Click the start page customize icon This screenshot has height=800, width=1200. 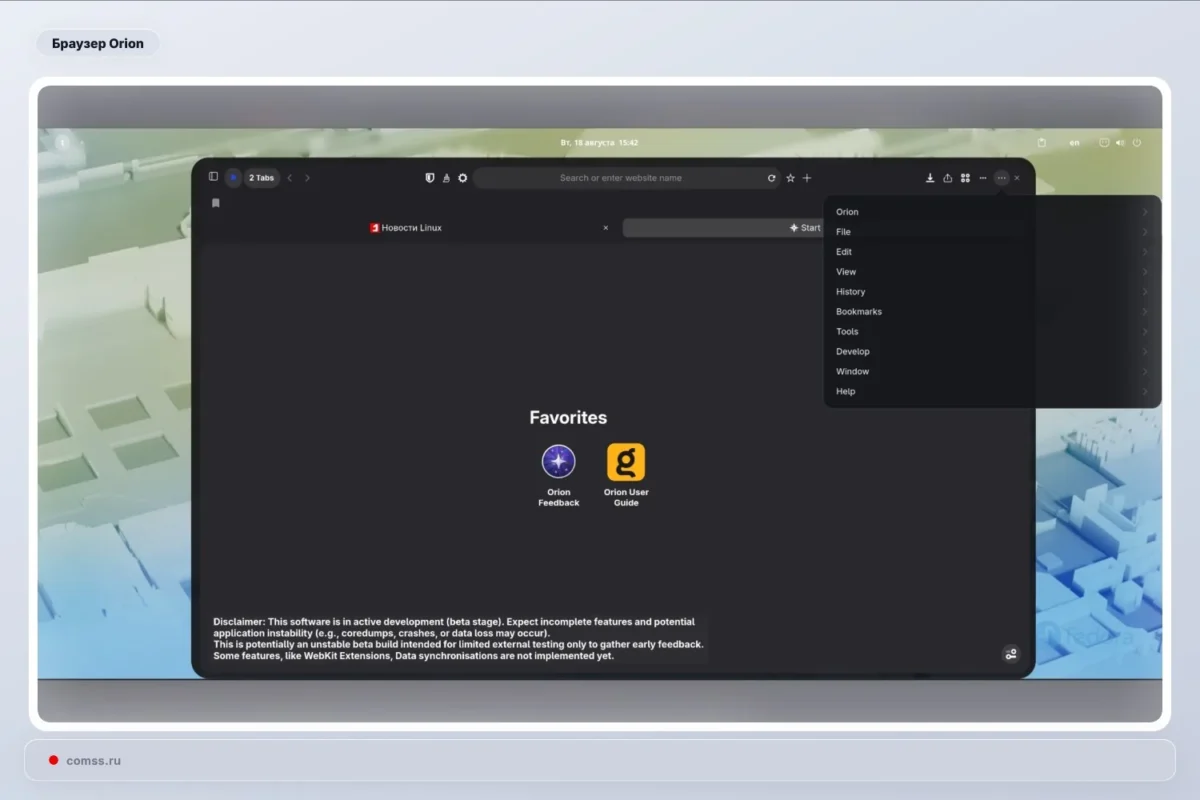(1011, 654)
